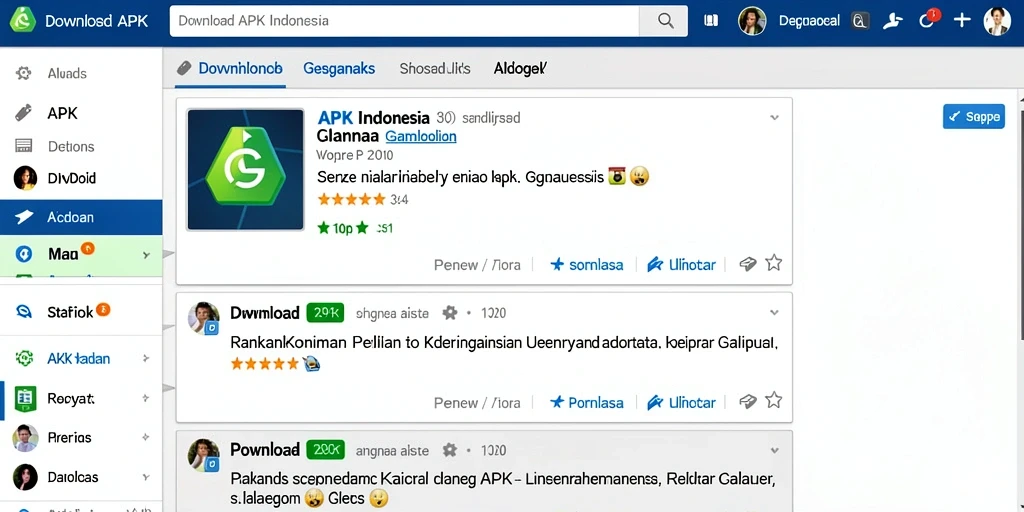The image size is (1024, 512).
Task: Select the APK sidebar label
Action: 63,113
